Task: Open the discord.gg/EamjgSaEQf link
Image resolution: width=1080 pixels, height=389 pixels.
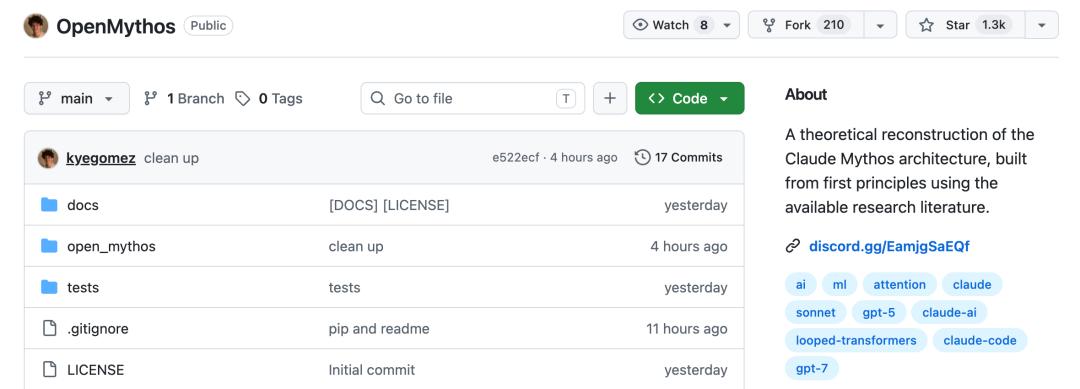Action: (889, 246)
